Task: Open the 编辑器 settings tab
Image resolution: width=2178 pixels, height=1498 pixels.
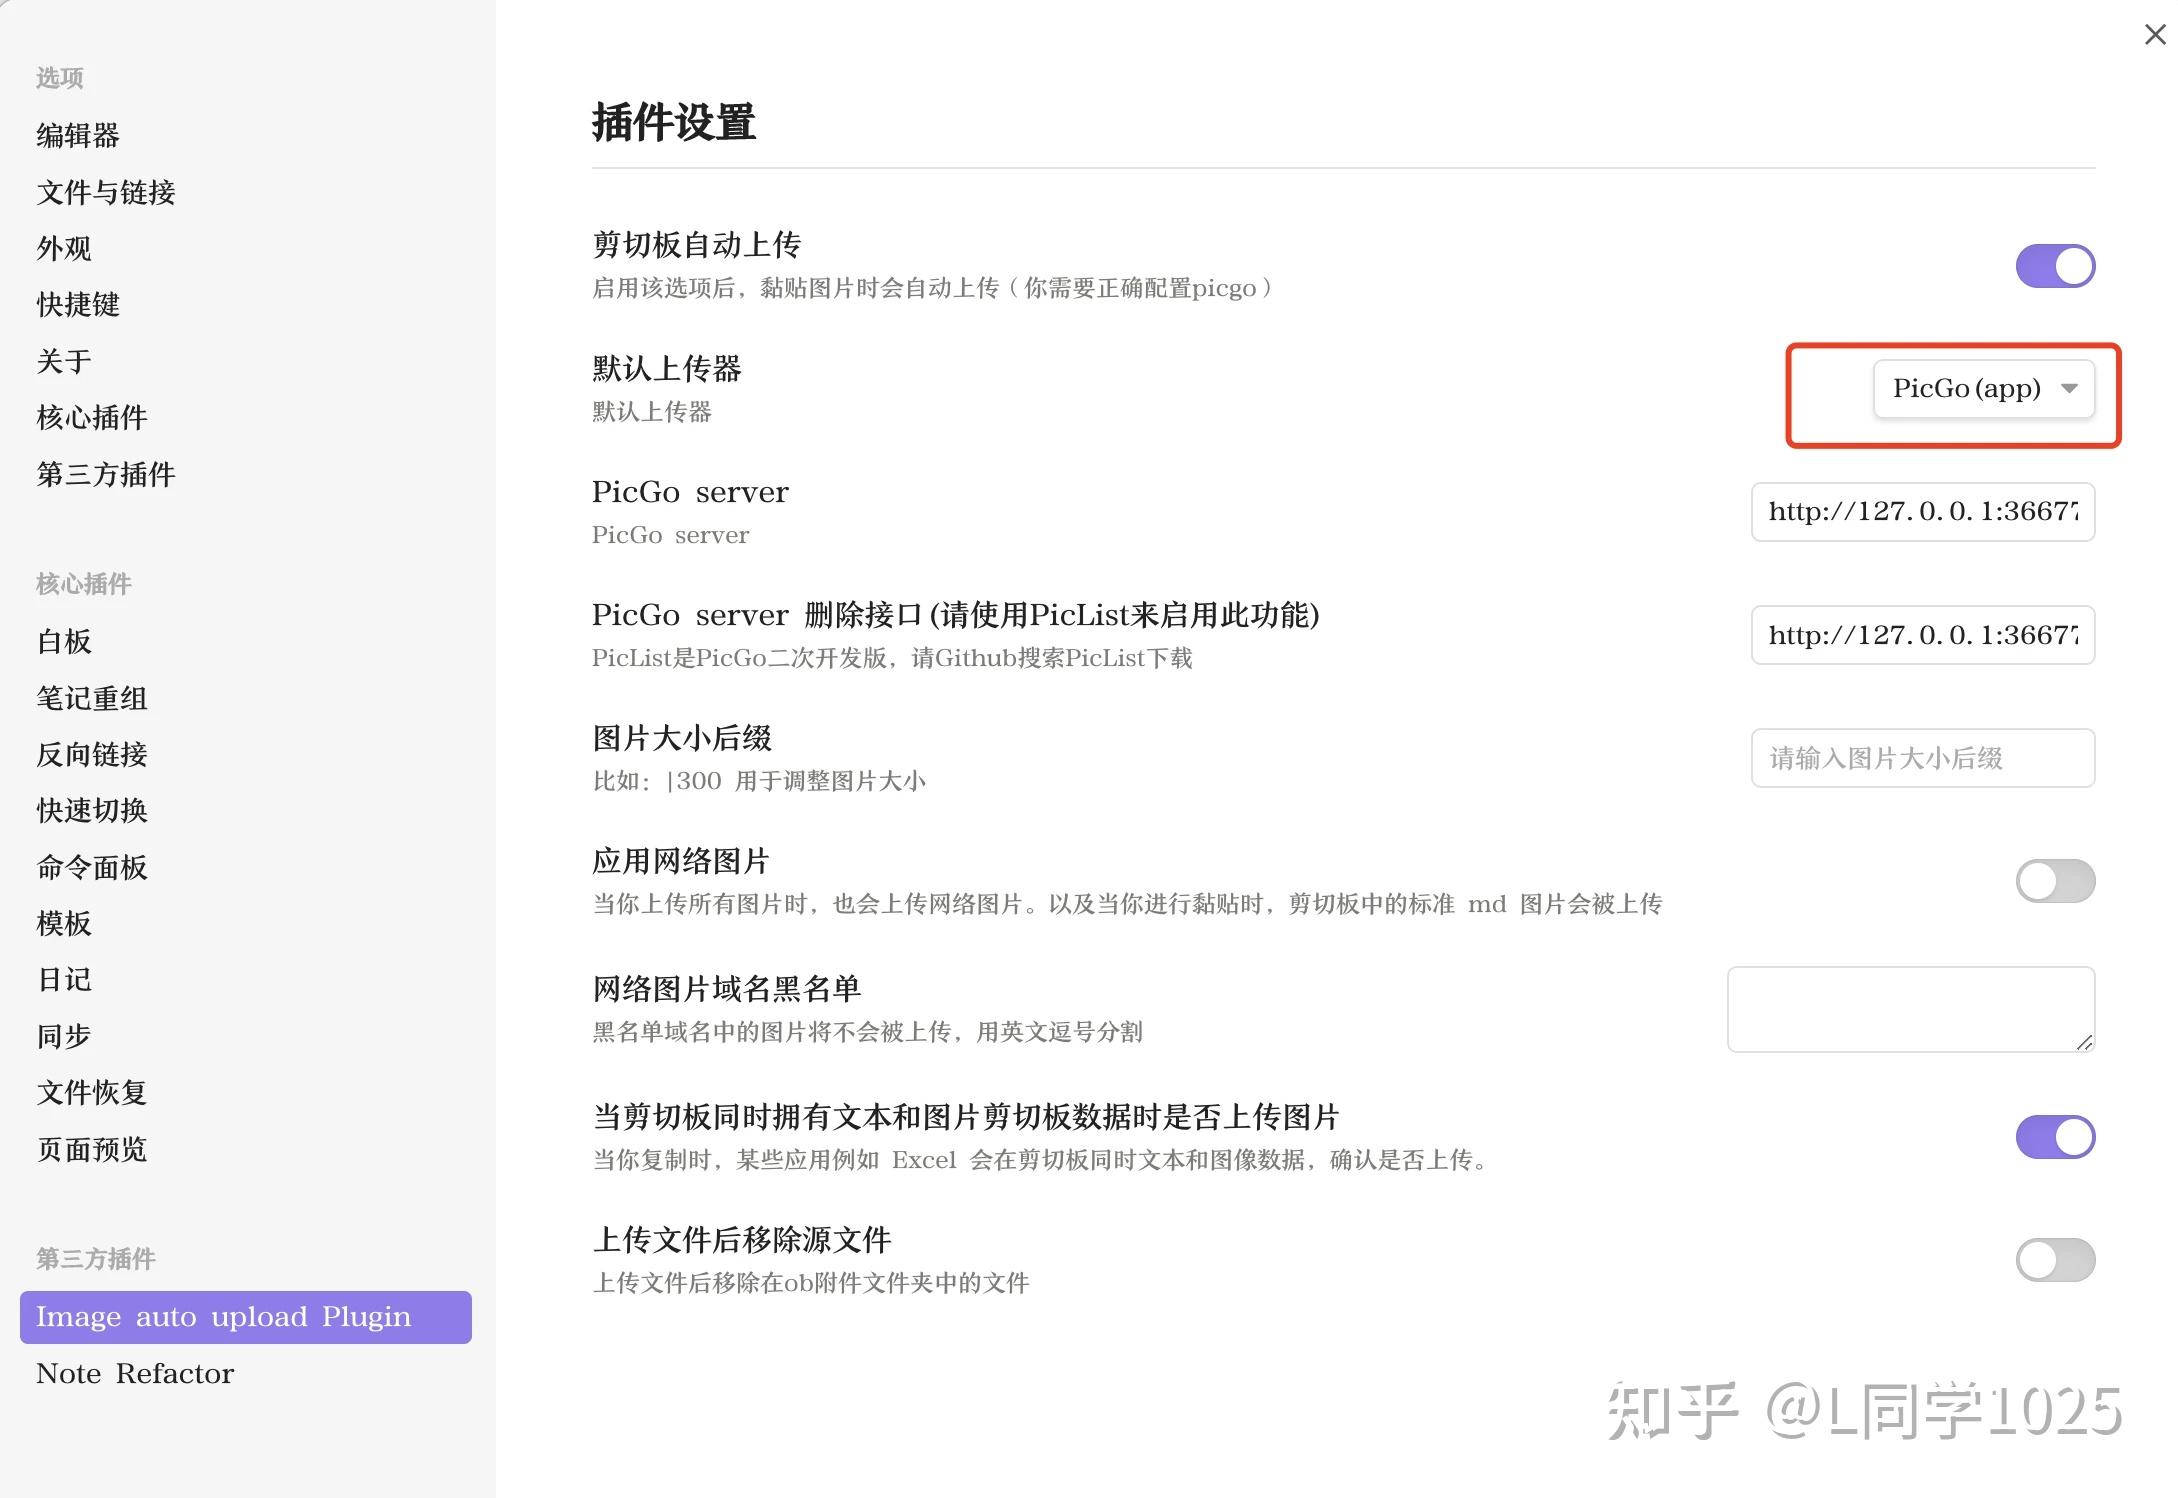Action: click(78, 135)
